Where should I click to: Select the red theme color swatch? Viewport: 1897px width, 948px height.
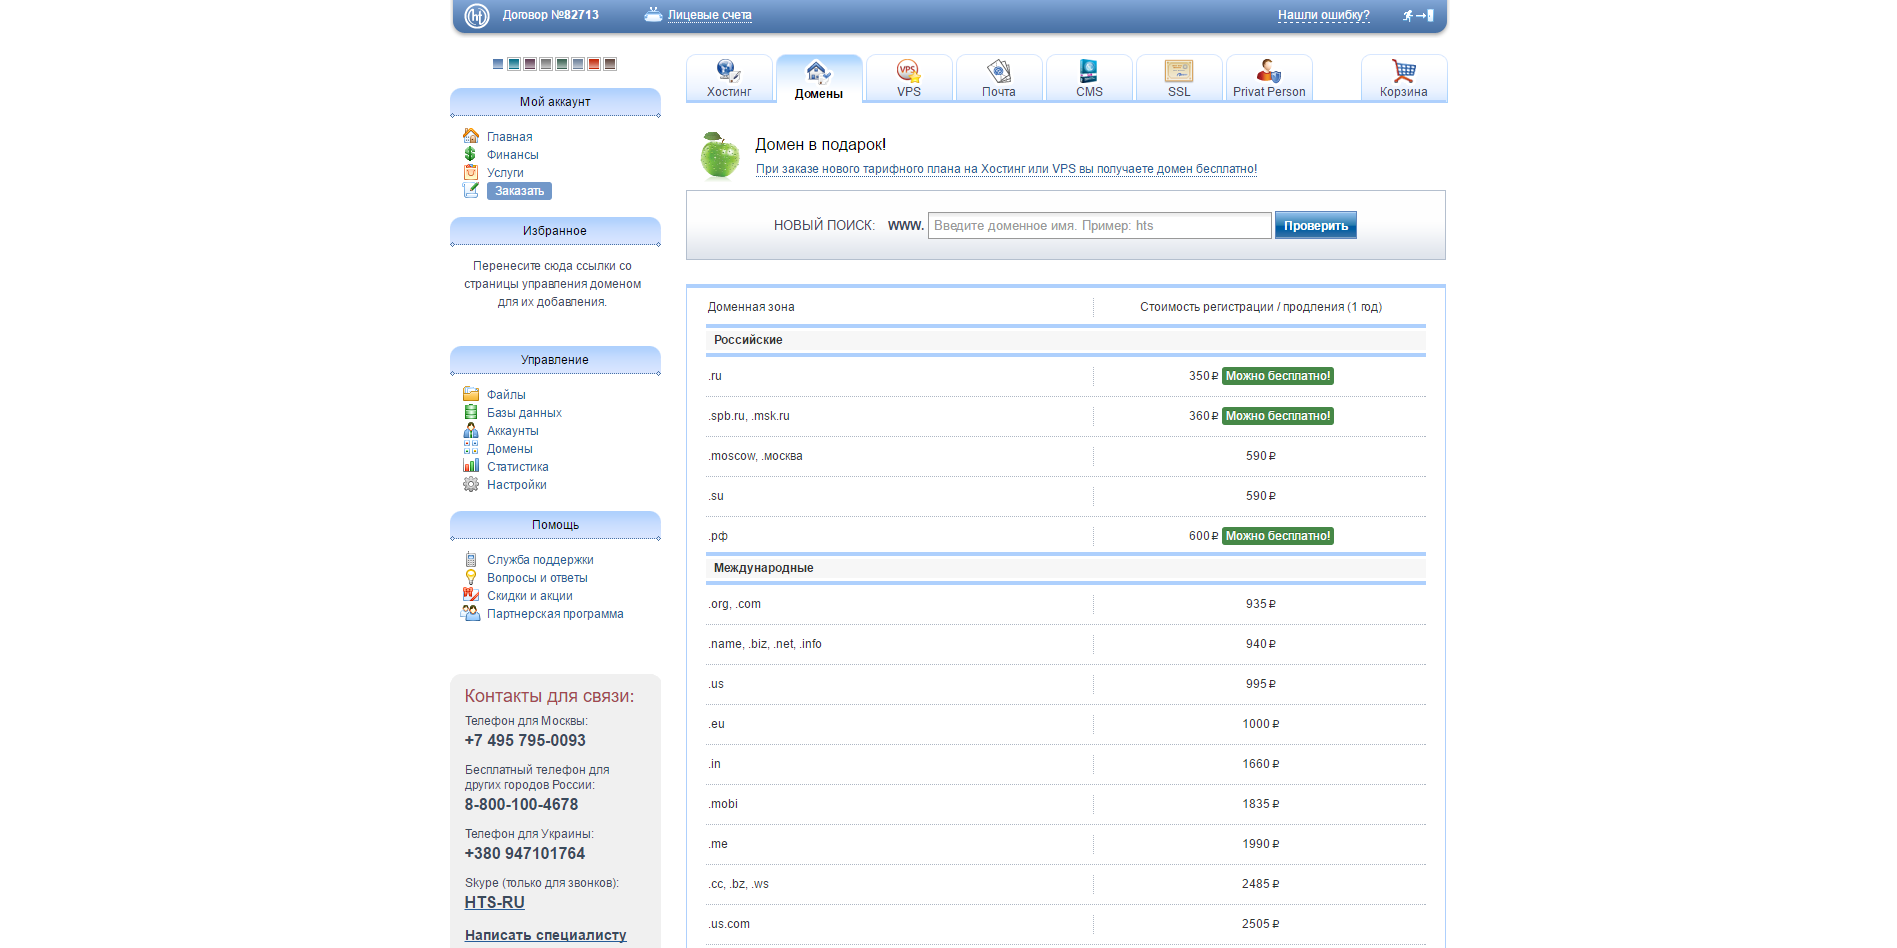pyautogui.click(x=594, y=64)
